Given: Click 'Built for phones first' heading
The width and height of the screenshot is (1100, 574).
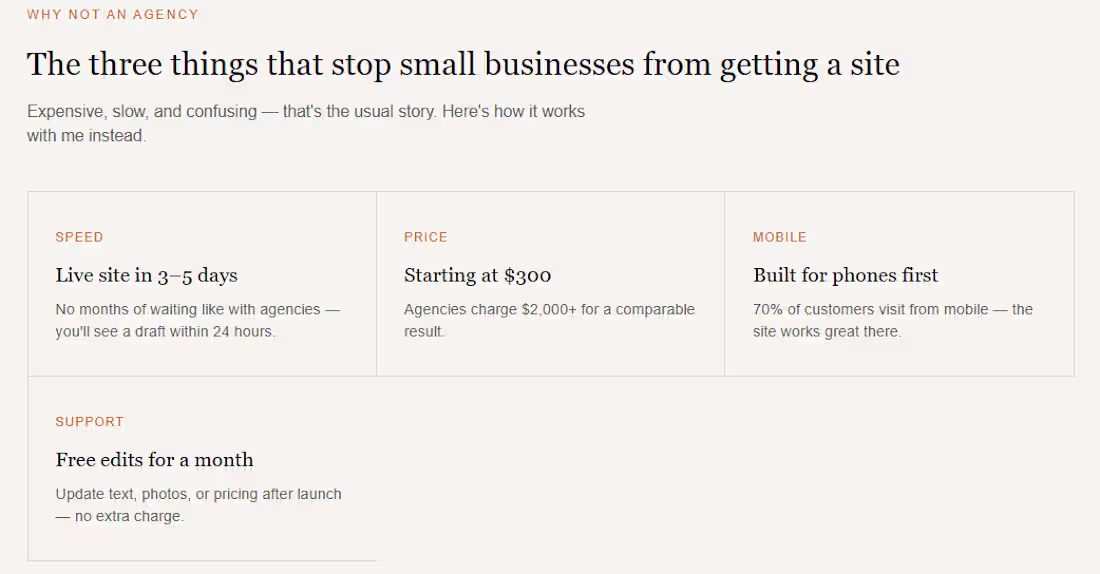Looking at the screenshot, I should [x=845, y=275].
